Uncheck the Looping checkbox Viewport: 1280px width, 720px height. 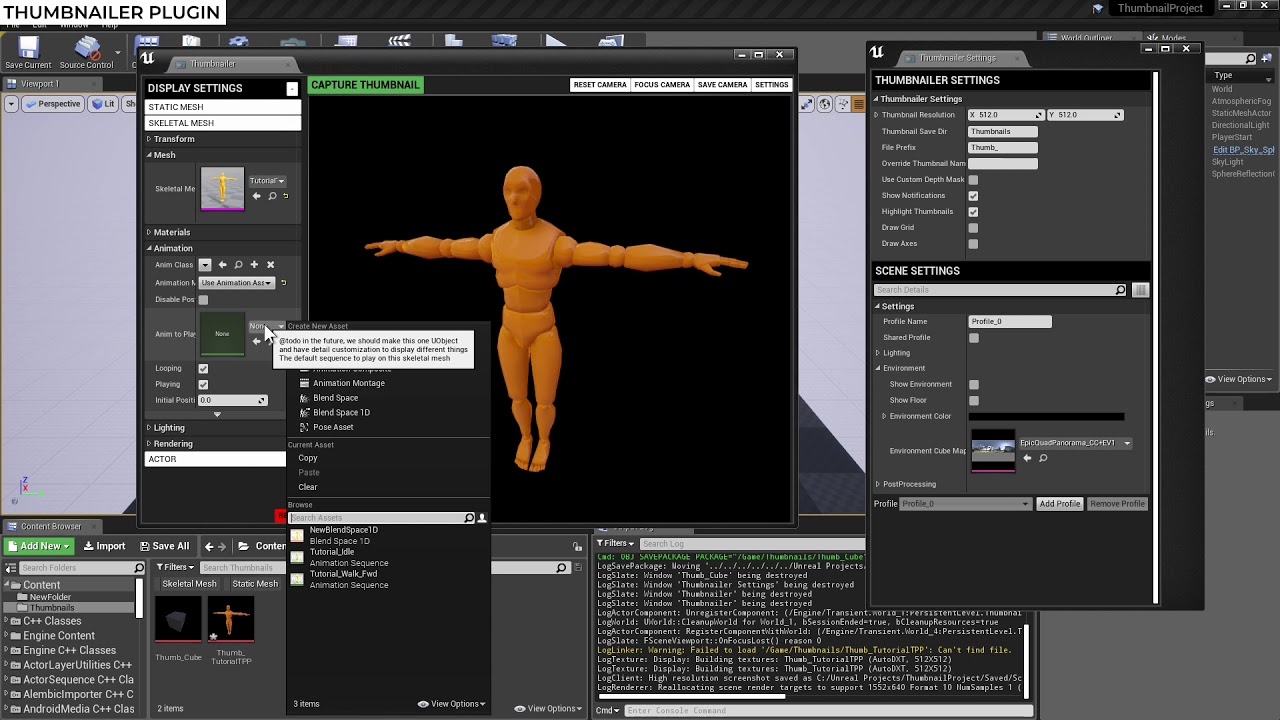click(x=203, y=368)
